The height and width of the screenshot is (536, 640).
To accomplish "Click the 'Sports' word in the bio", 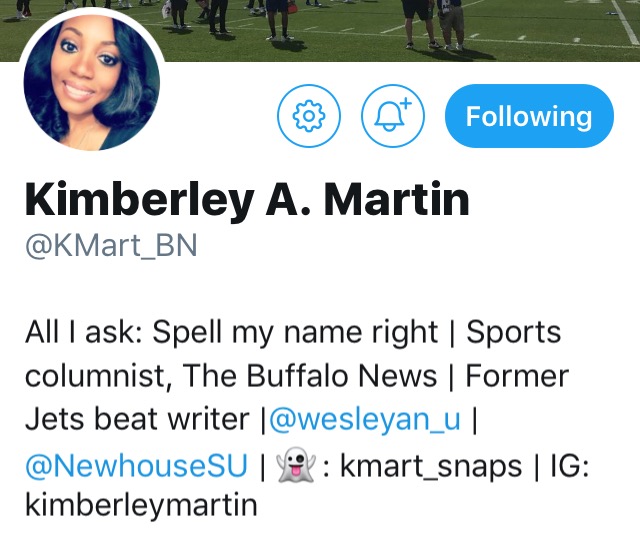I will click(x=513, y=333).
